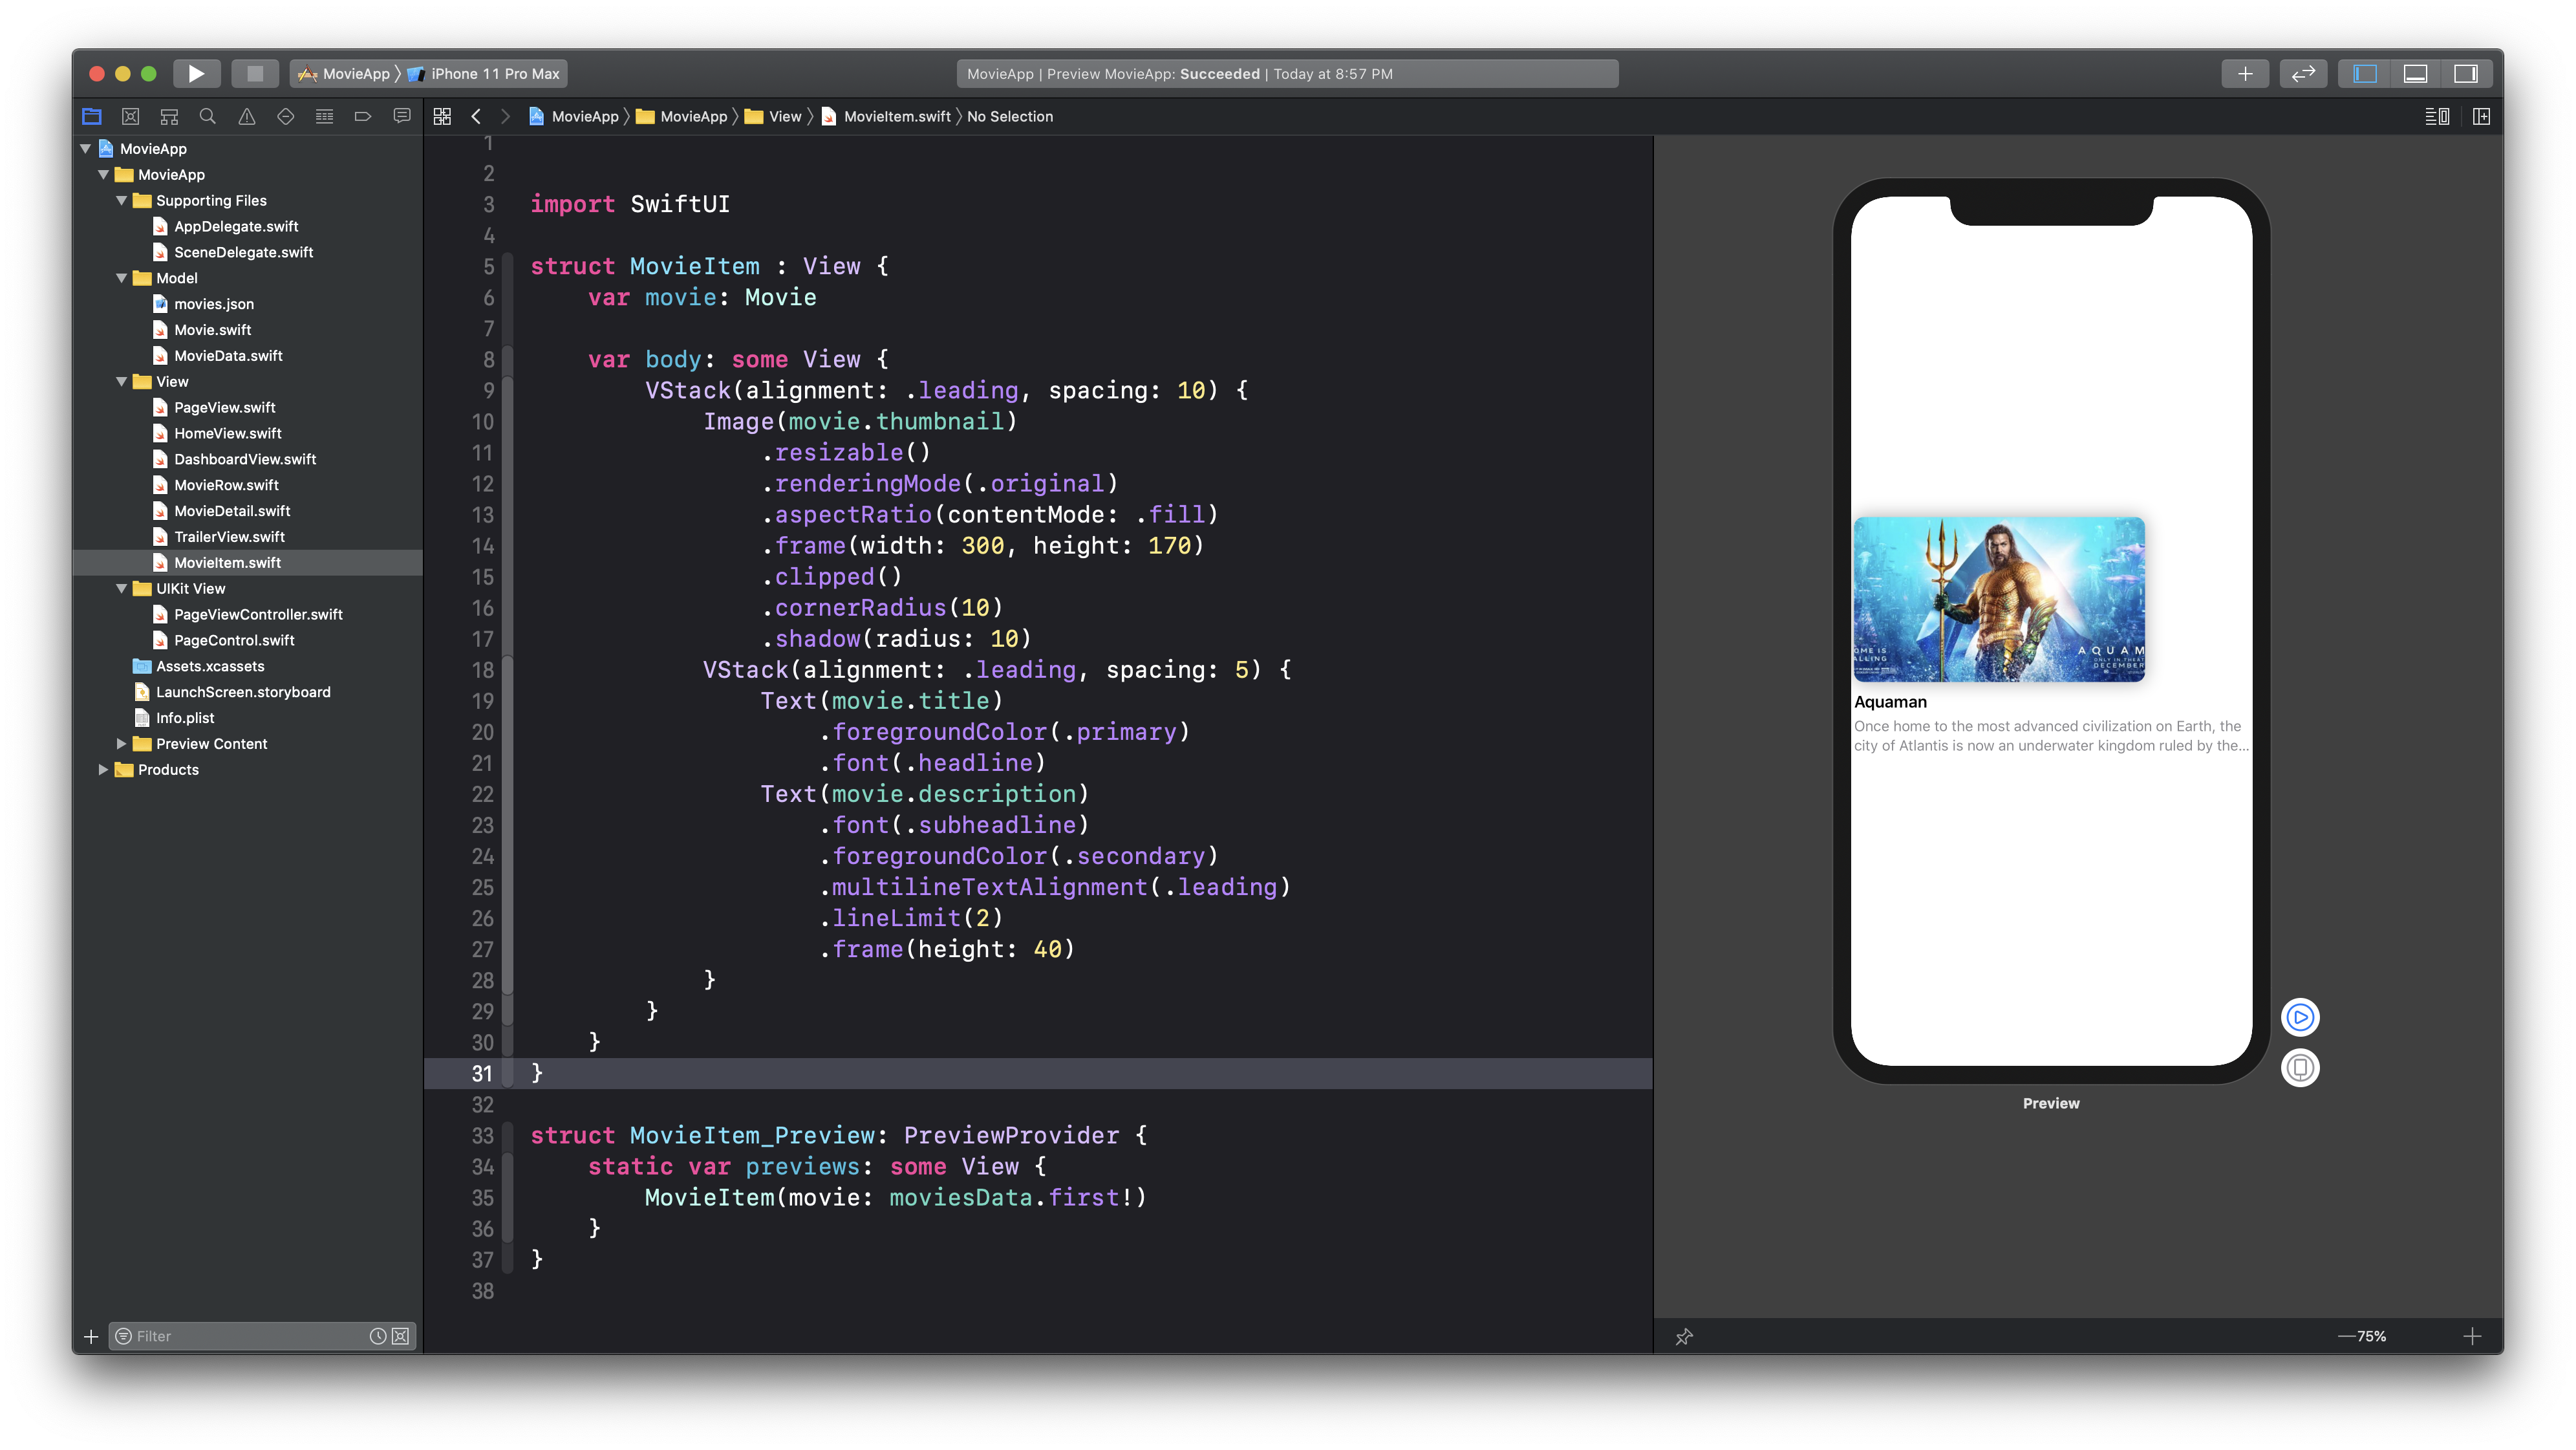Collapse the UIKit View folder

(x=121, y=588)
